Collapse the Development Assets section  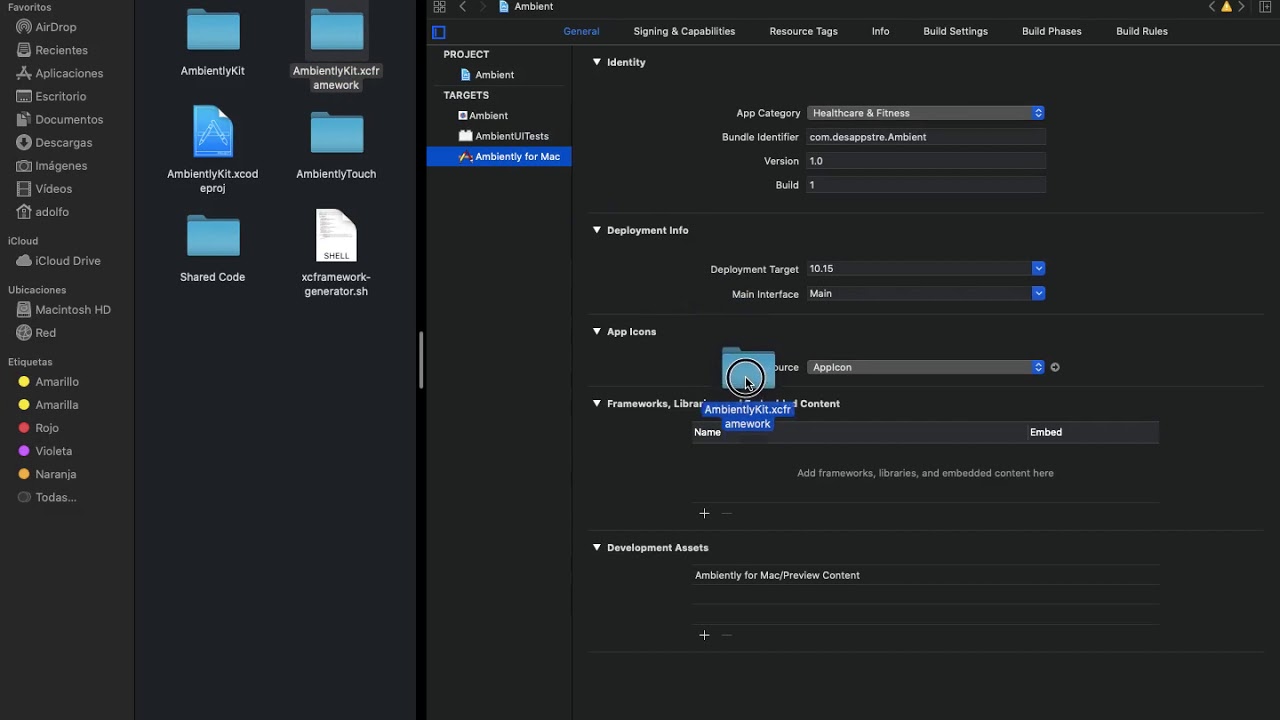[x=597, y=547]
